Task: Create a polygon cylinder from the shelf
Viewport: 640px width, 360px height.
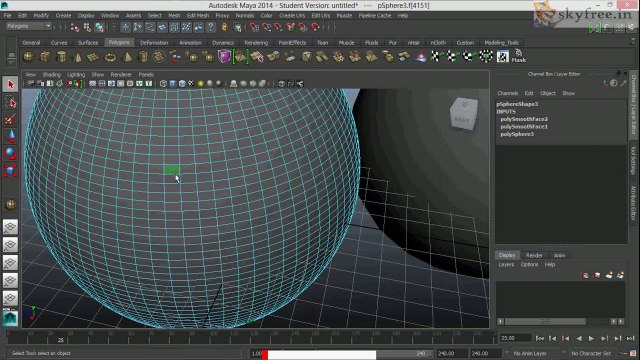Action: tap(61, 57)
